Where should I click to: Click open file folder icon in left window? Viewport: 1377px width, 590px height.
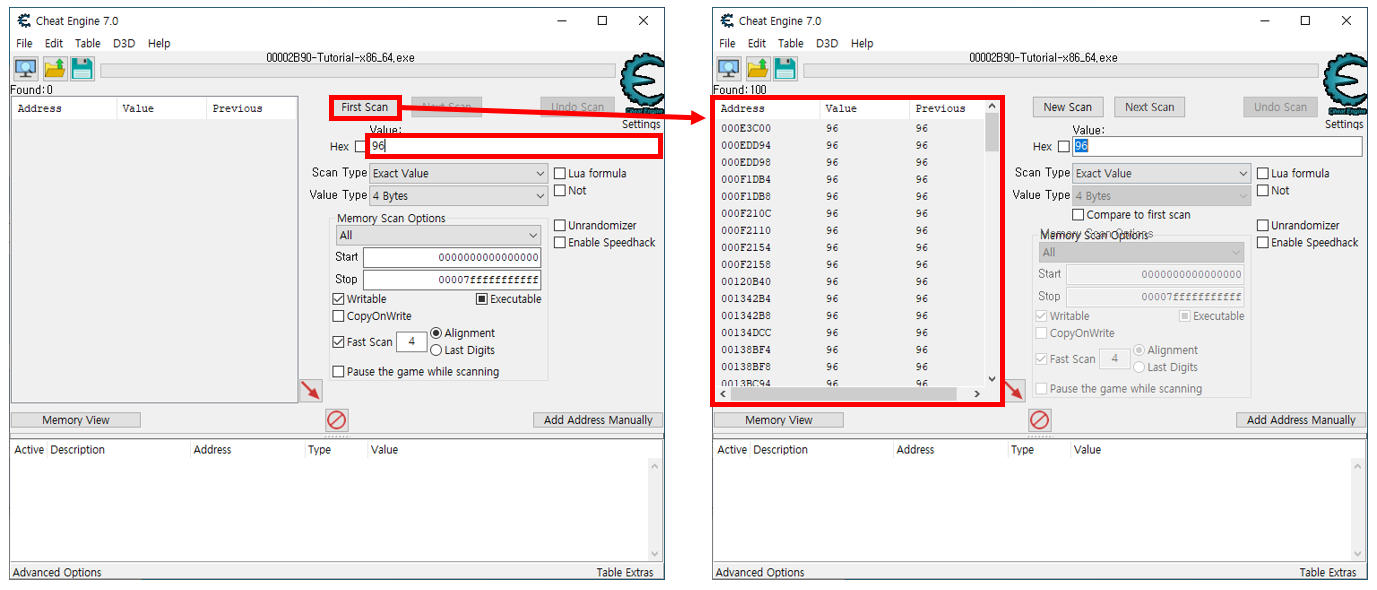[54, 69]
